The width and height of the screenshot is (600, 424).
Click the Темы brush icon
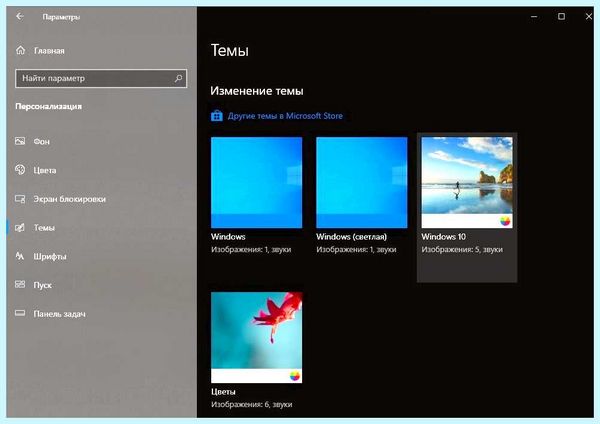20,228
